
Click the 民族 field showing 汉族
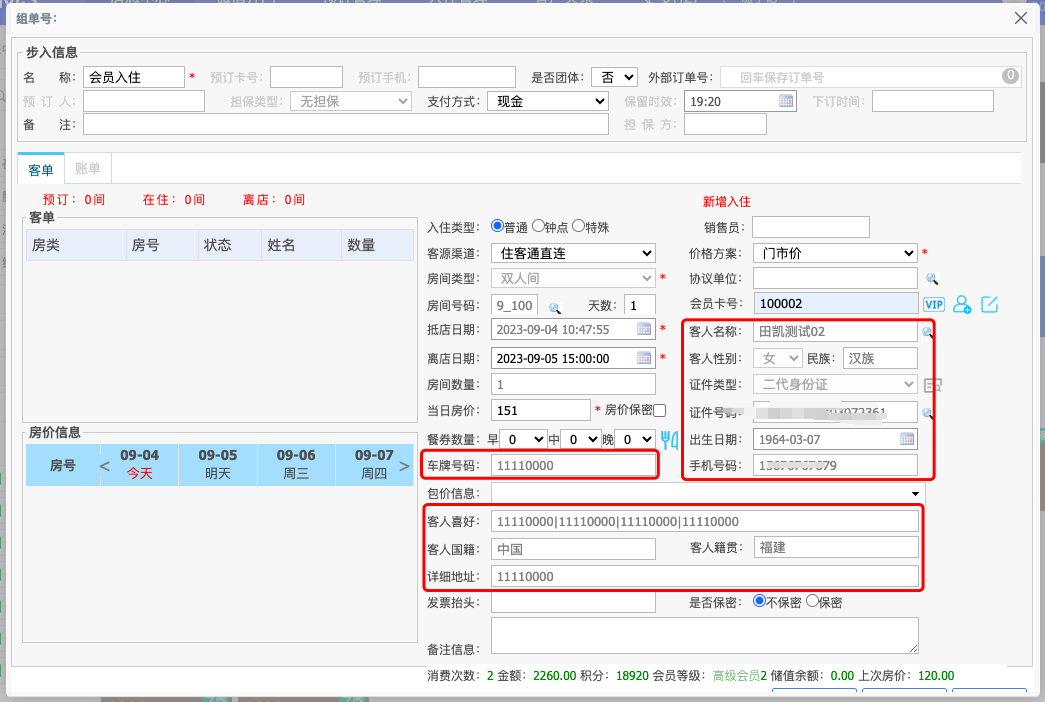click(880, 358)
